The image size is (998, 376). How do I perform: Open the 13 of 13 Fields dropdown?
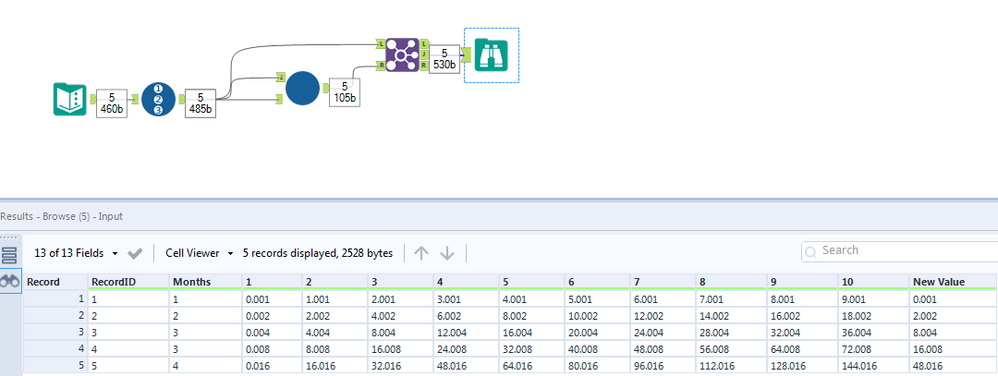[76, 253]
